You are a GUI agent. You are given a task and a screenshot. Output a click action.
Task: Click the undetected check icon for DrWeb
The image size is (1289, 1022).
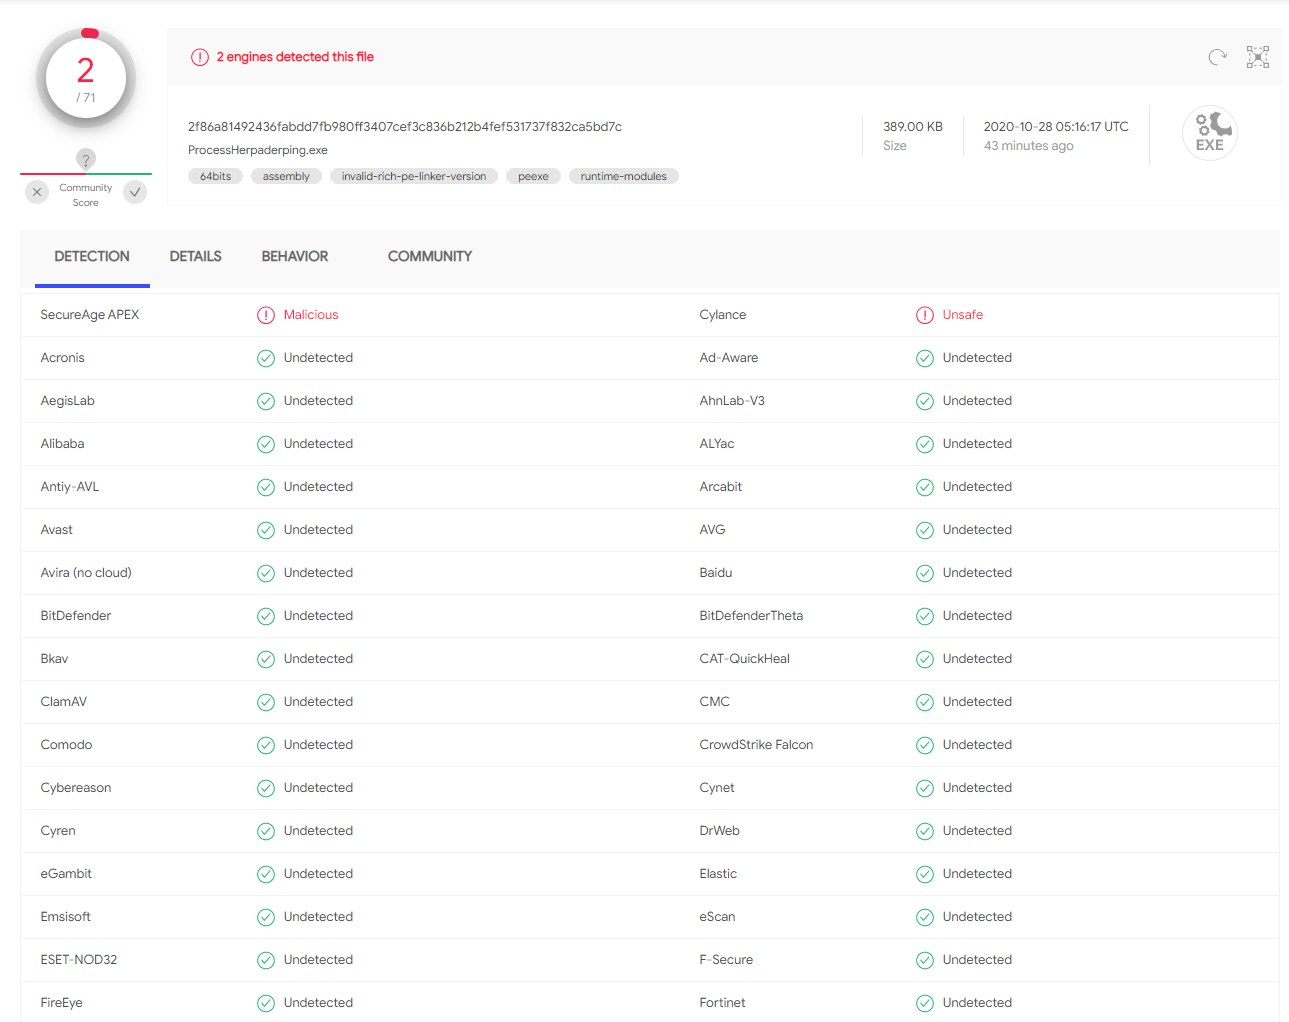point(925,831)
